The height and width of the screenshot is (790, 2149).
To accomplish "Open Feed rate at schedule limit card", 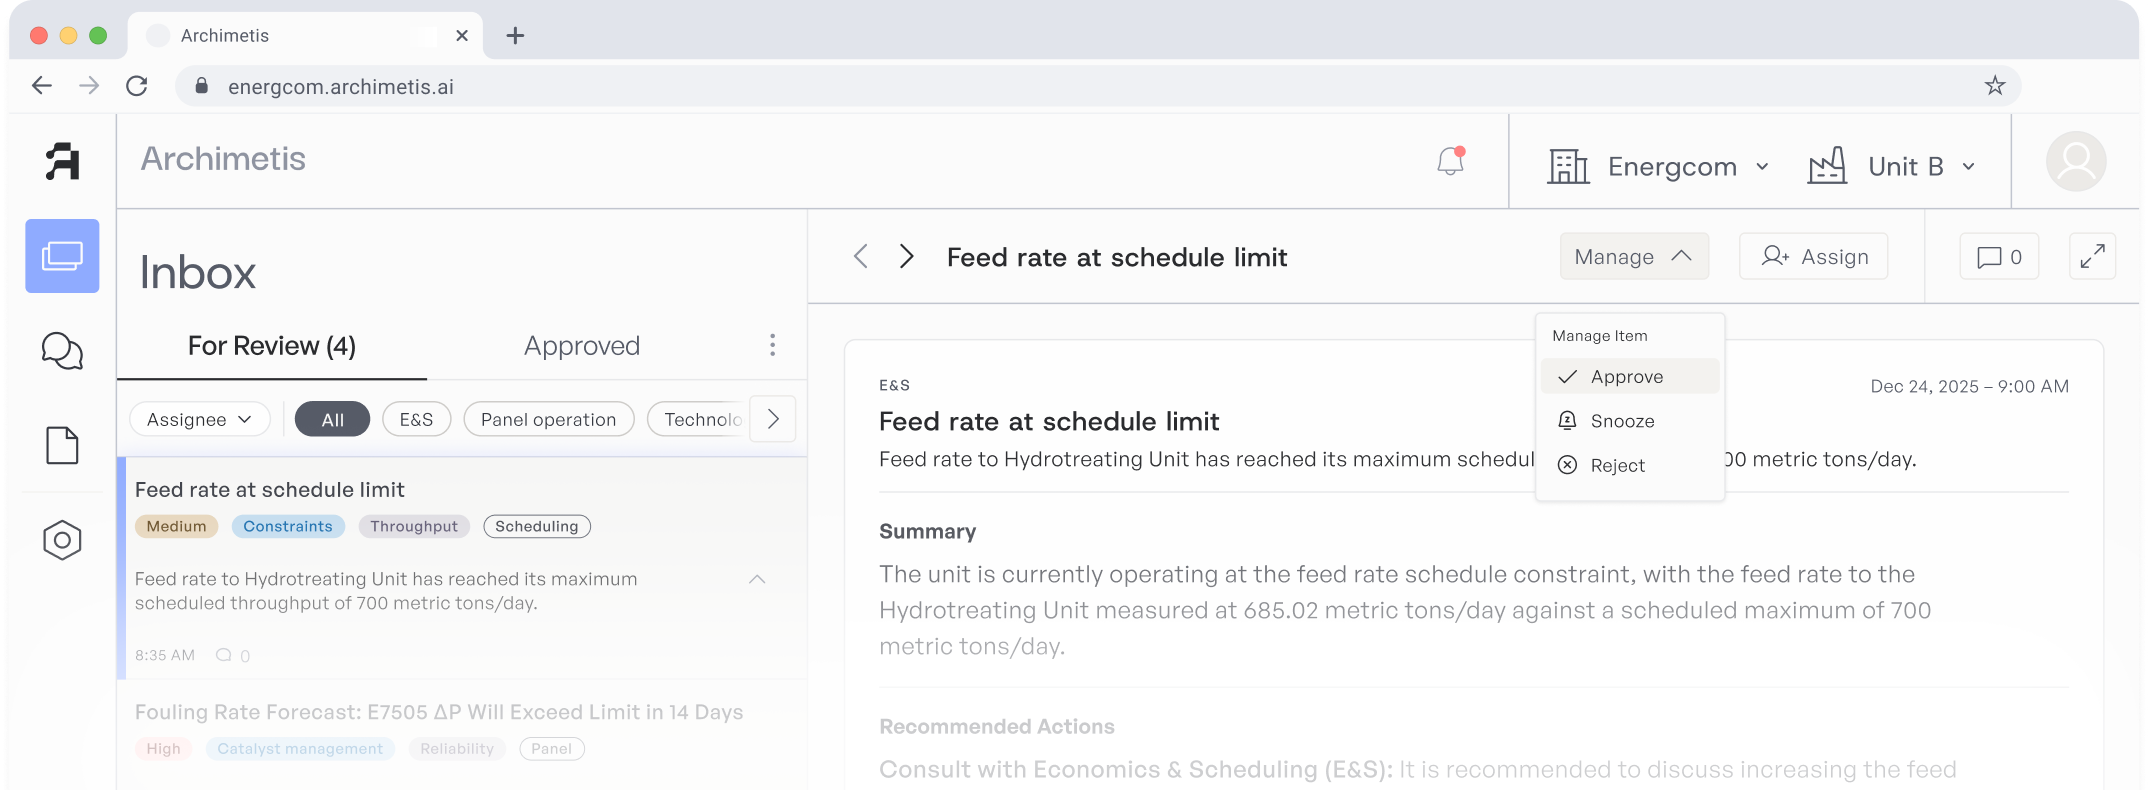I will tap(462, 568).
